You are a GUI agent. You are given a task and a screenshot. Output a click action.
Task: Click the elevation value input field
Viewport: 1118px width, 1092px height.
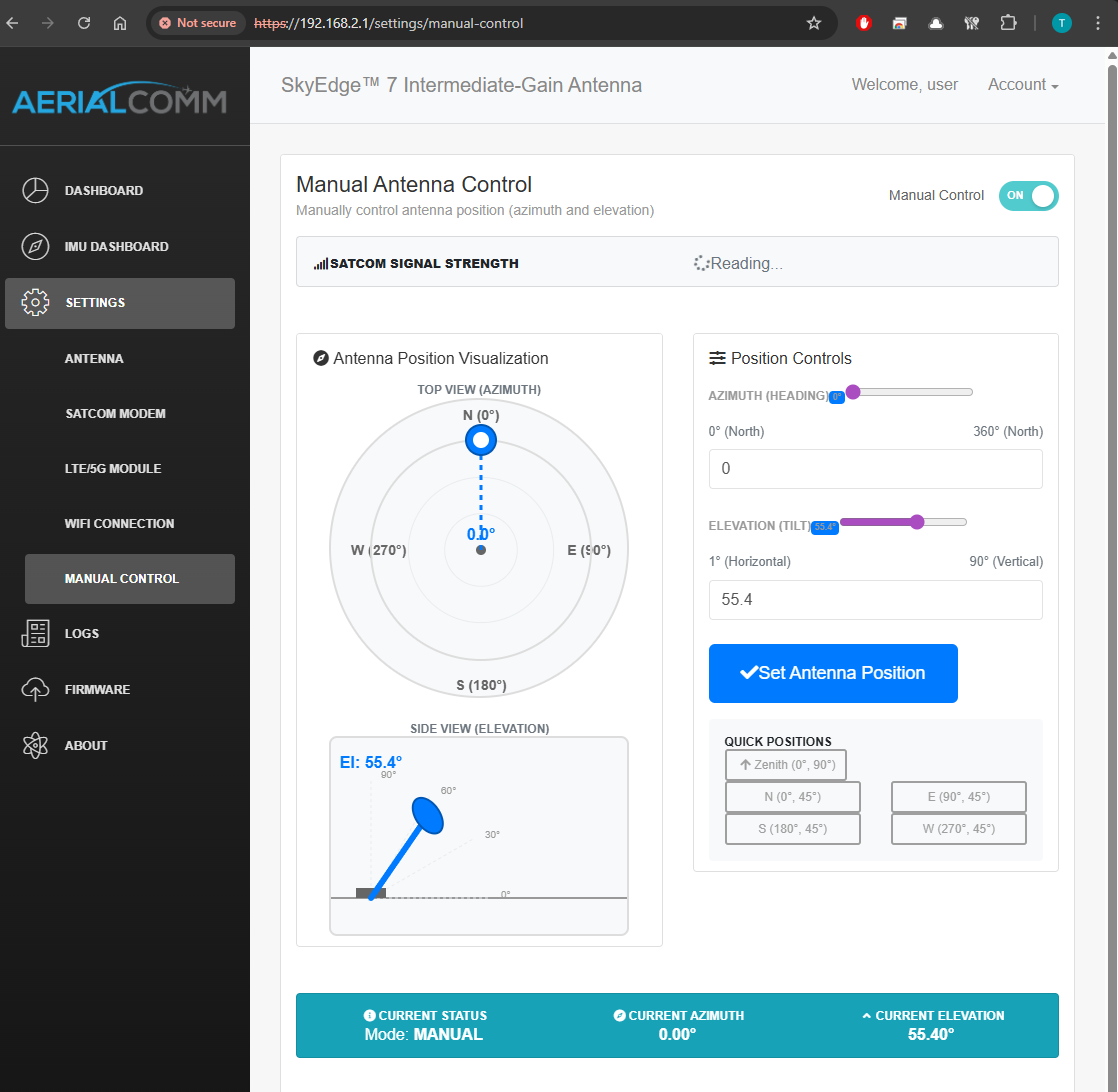pos(875,600)
